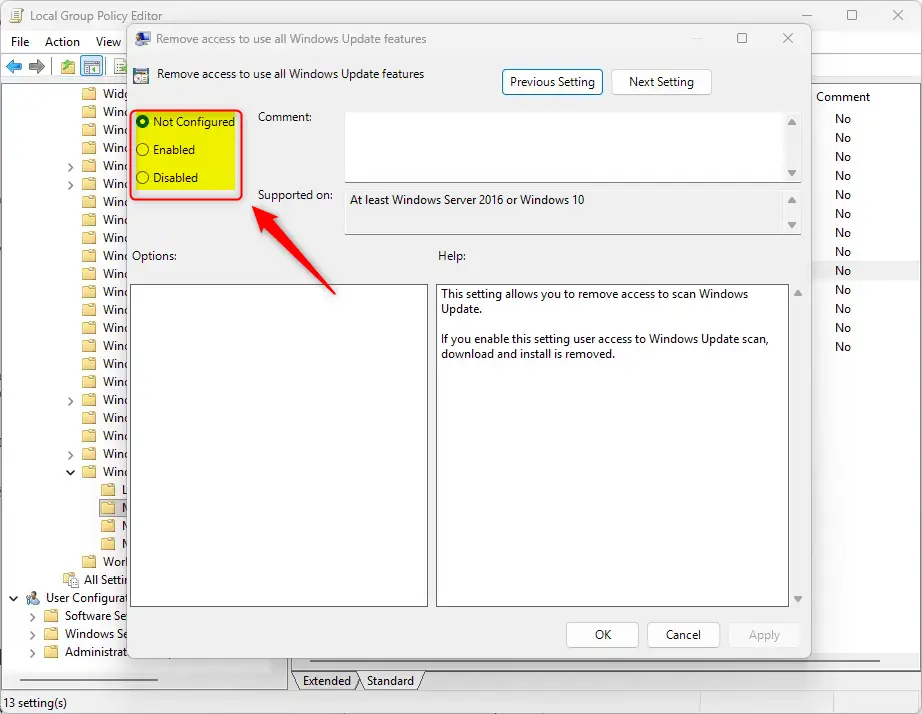
Task: Click the Cancel button
Action: [x=683, y=635]
